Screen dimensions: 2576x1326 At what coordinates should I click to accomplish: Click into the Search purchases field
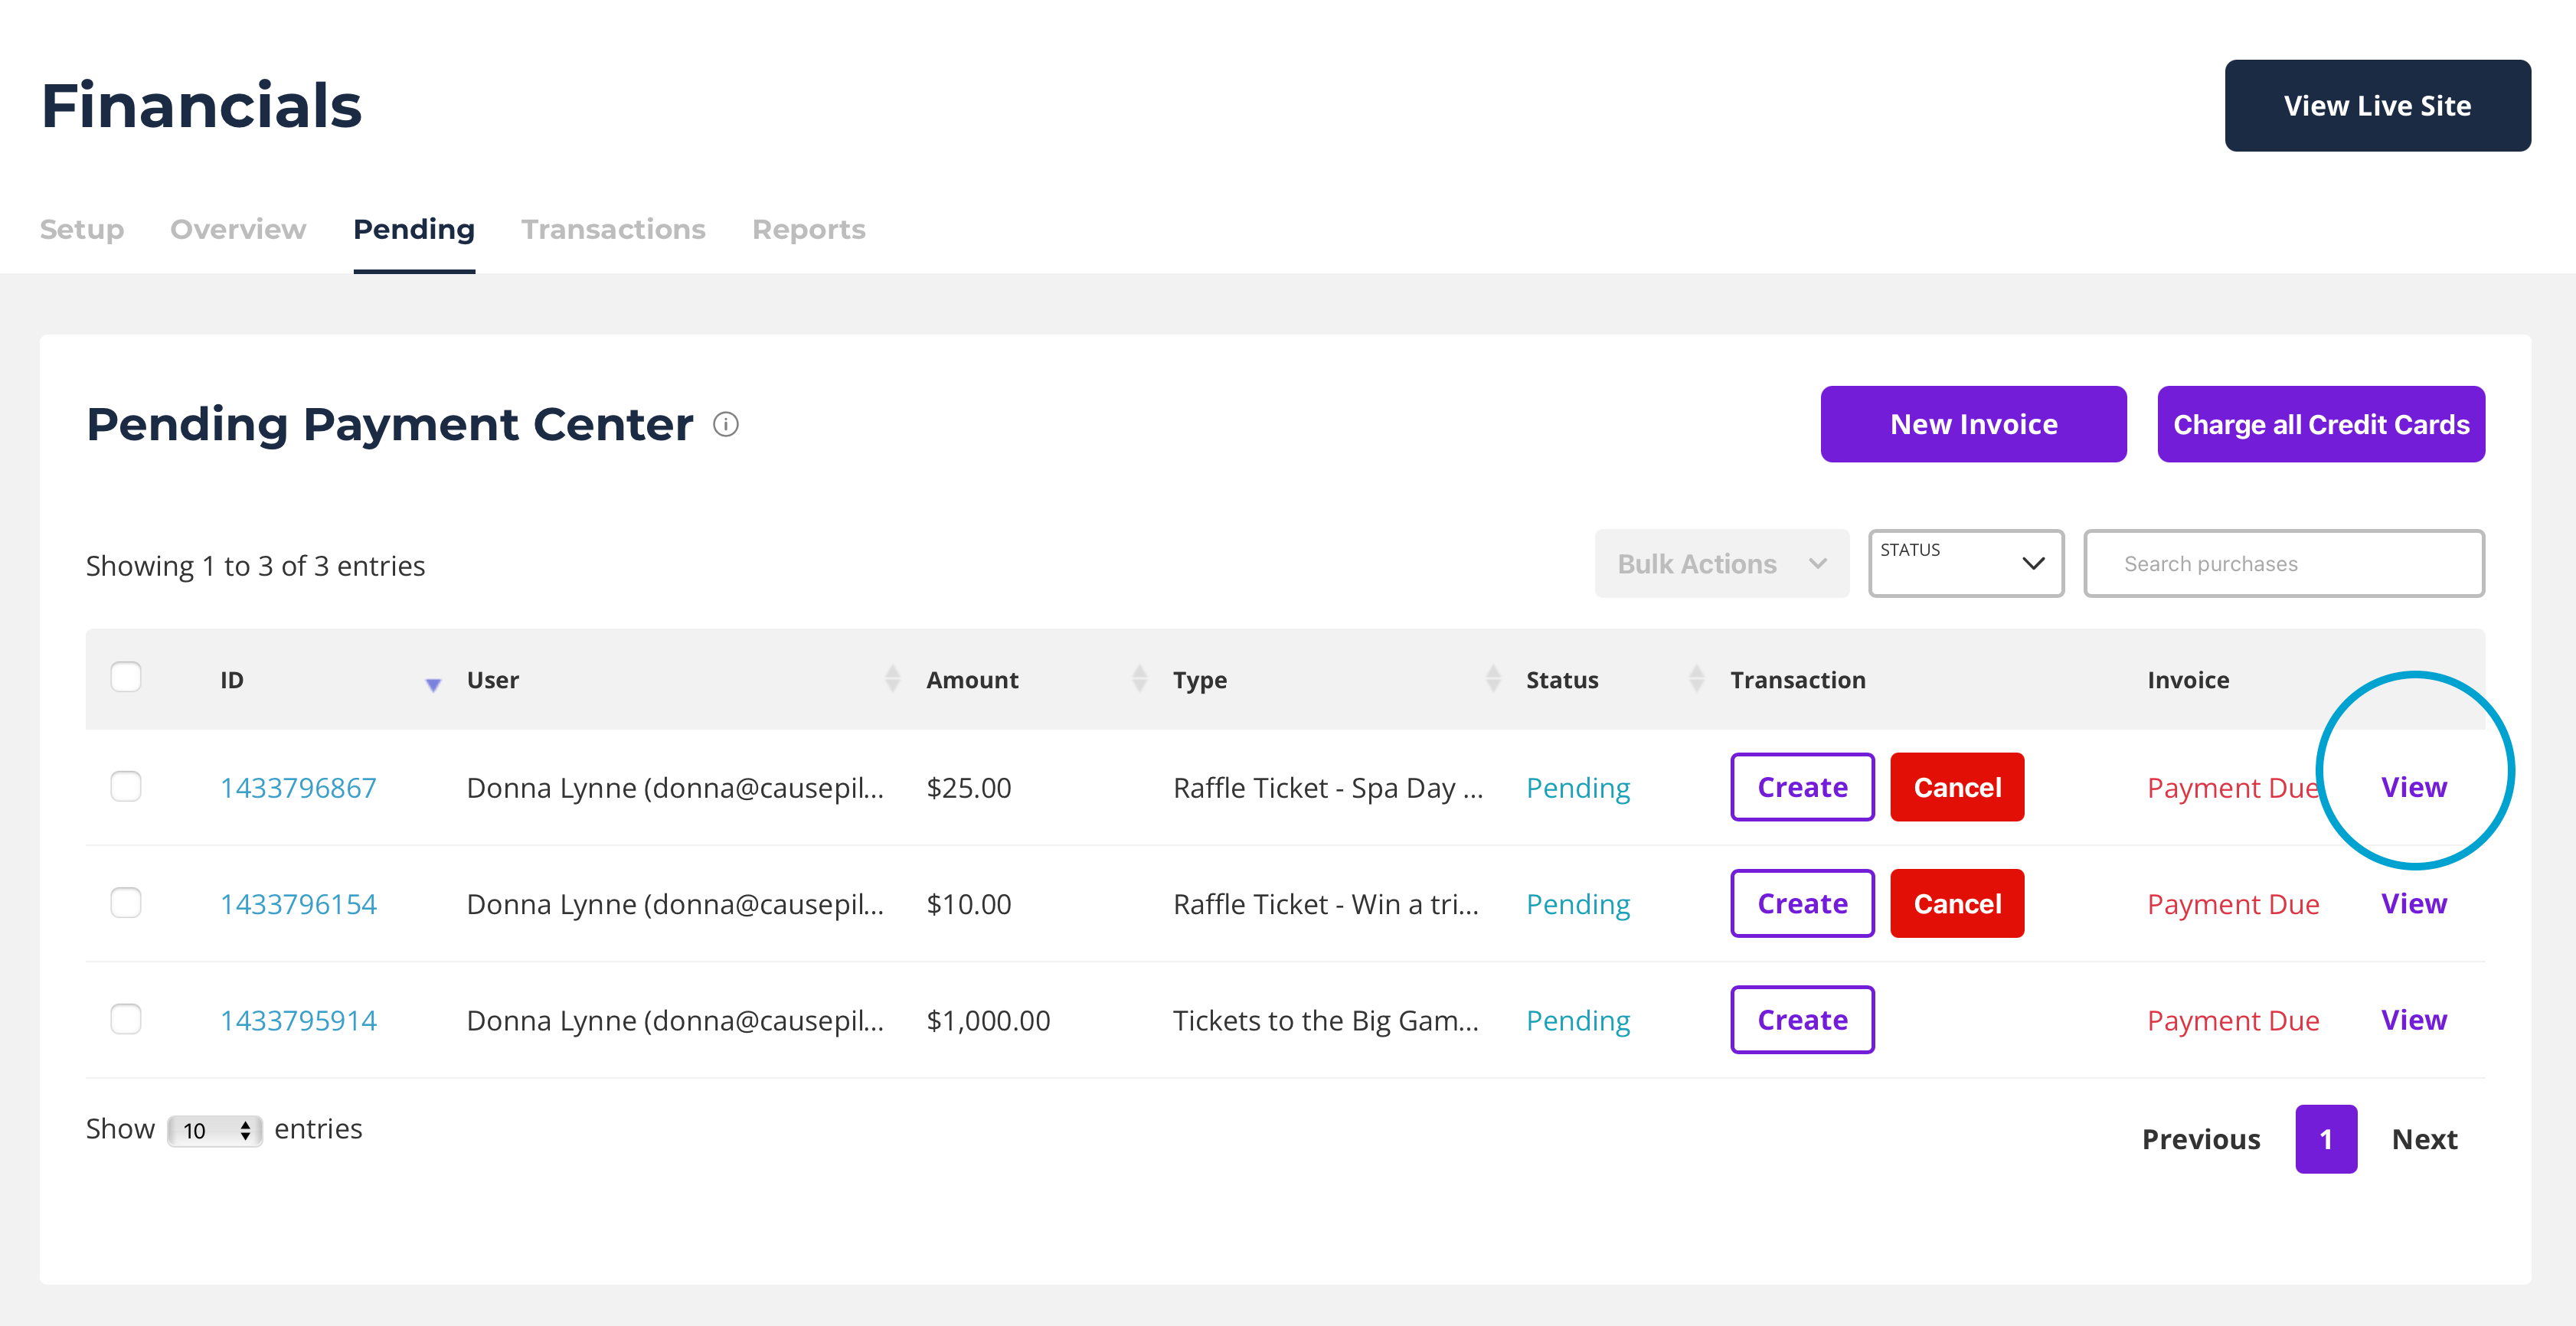click(x=2283, y=564)
